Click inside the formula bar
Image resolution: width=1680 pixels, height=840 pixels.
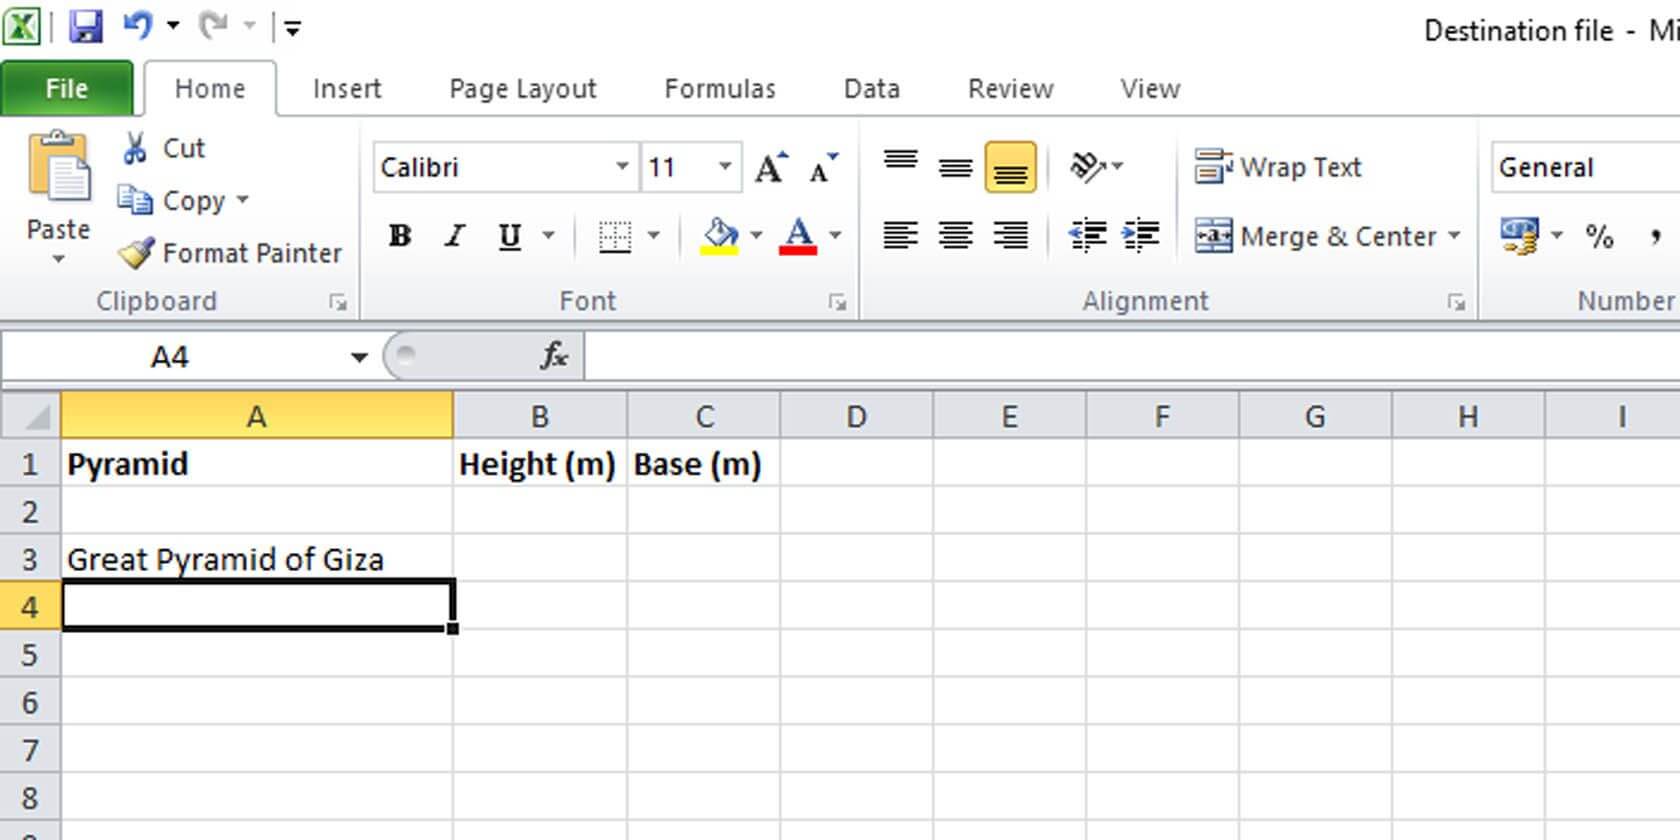click(x=1132, y=356)
